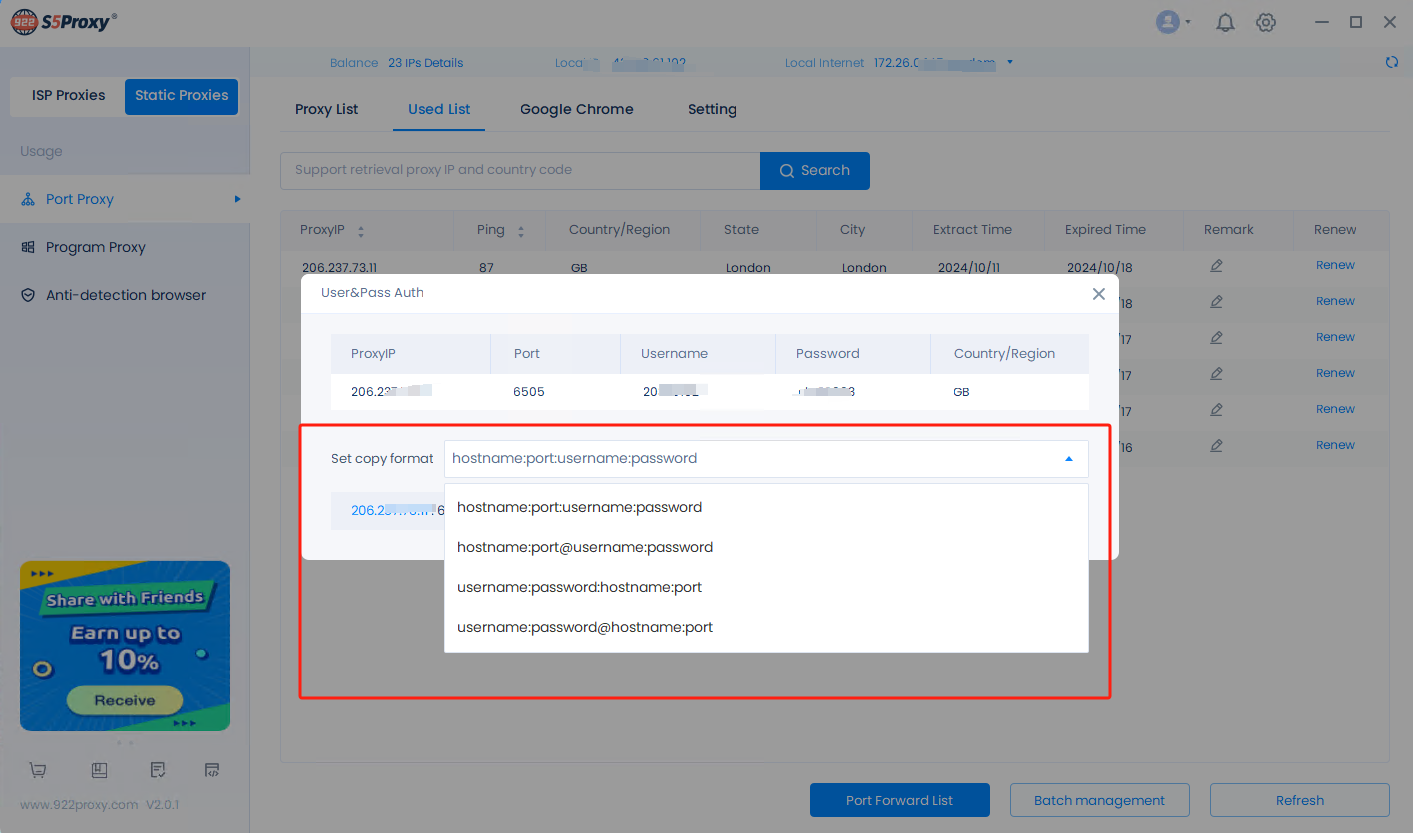
Task: Click the refresh icon at top right
Action: (x=1391, y=62)
